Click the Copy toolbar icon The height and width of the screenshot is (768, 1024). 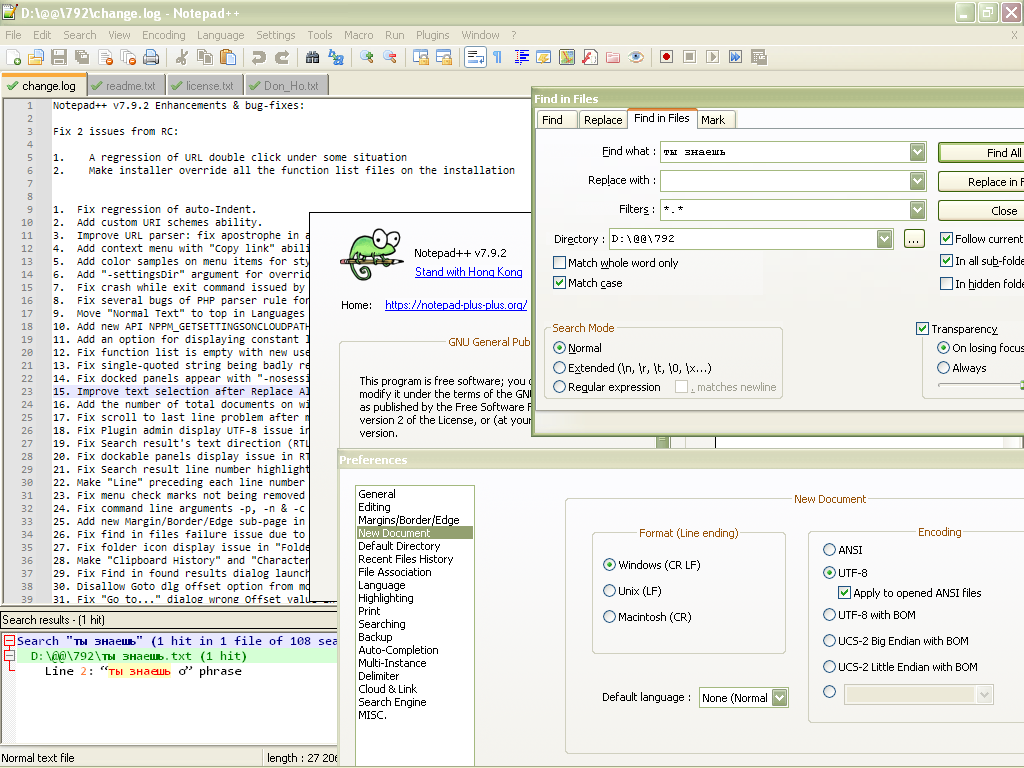[x=204, y=57]
